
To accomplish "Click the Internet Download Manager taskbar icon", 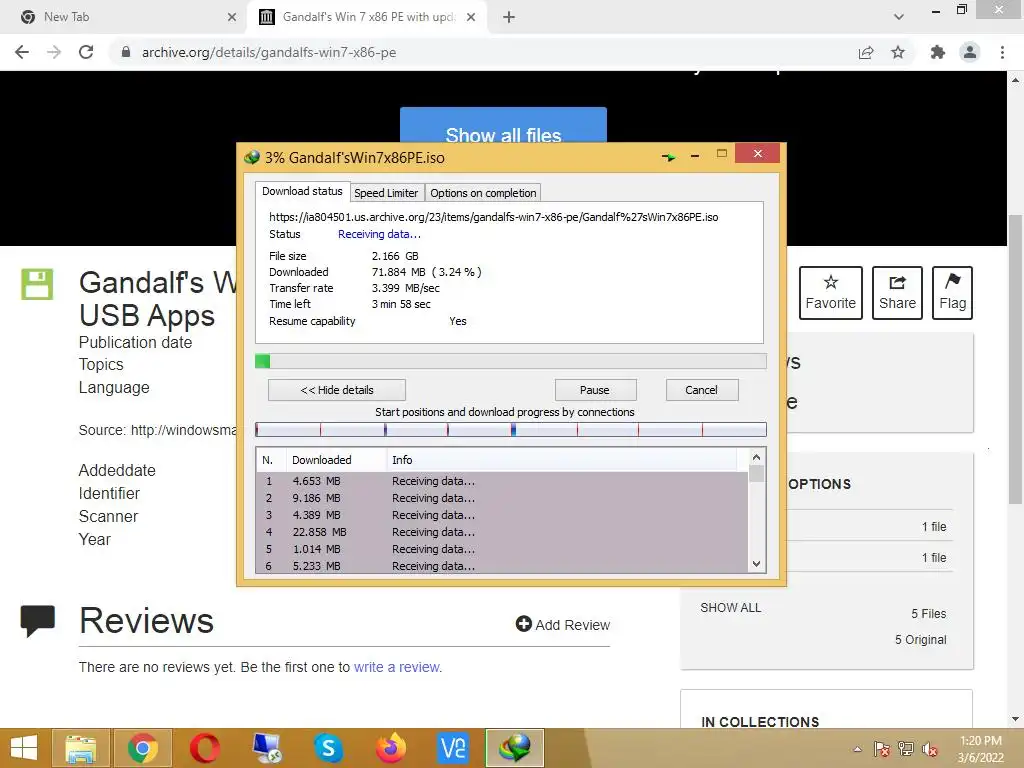I will point(515,748).
